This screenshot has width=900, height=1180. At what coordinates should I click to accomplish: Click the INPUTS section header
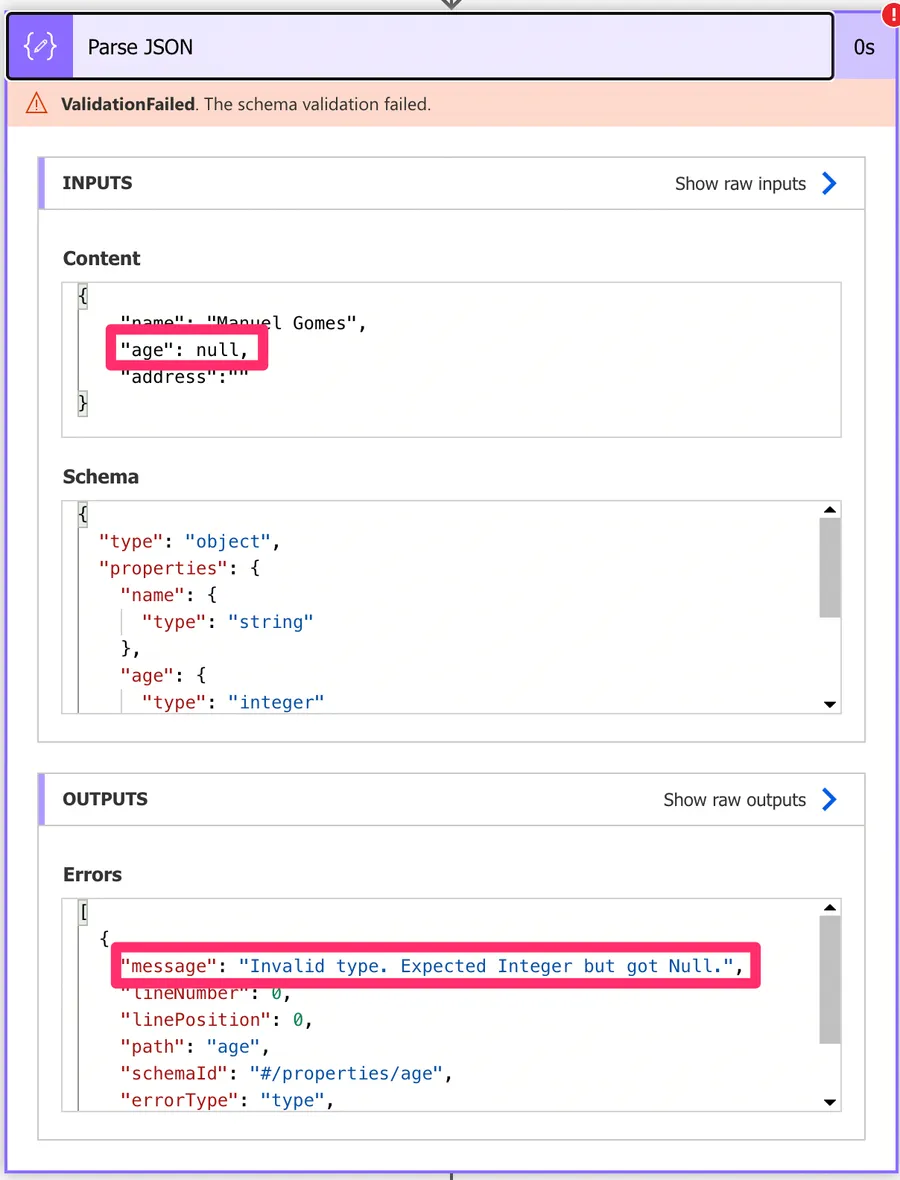pyautogui.click(x=98, y=183)
